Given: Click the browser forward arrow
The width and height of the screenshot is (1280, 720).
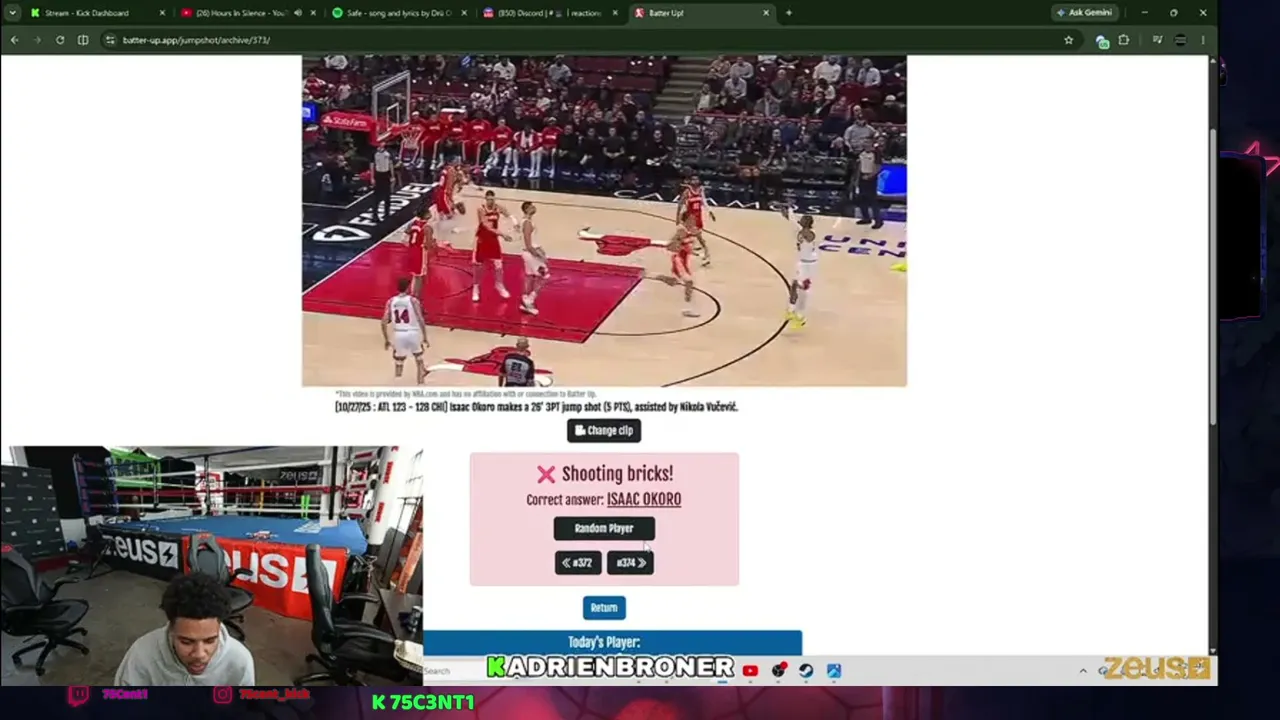Looking at the screenshot, I should tap(37, 40).
